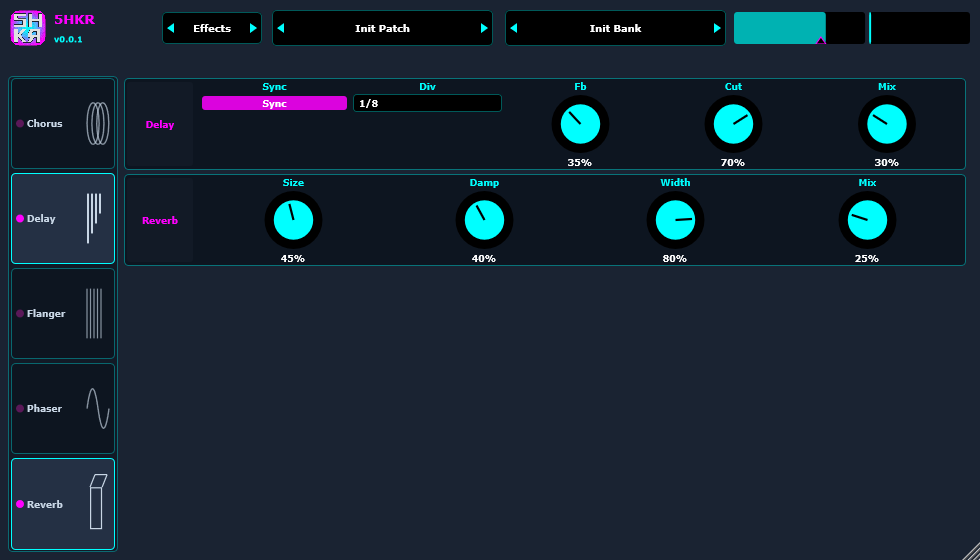This screenshot has width=980, height=560.
Task: Click the magenta Delay panel label
Action: (160, 124)
